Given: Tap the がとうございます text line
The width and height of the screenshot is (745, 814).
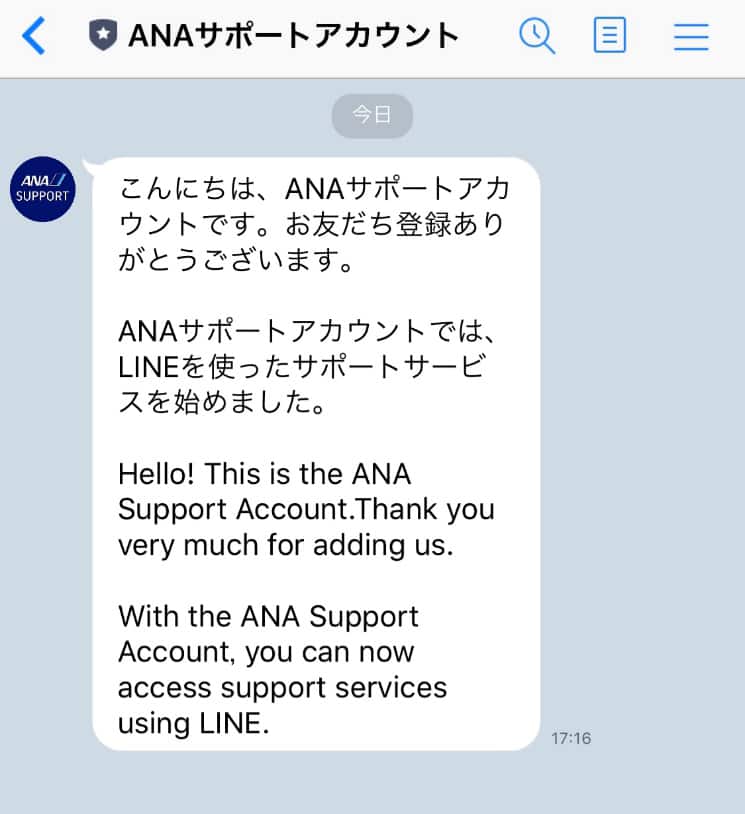Looking at the screenshot, I should click(236, 259).
